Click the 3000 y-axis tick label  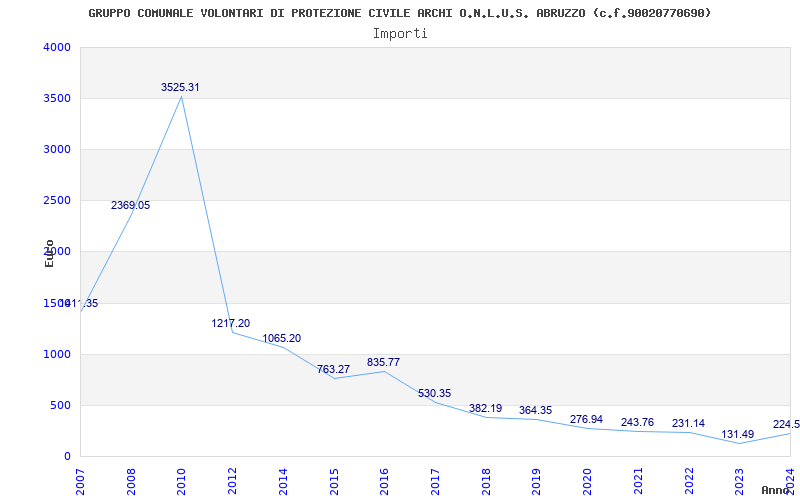(58, 149)
